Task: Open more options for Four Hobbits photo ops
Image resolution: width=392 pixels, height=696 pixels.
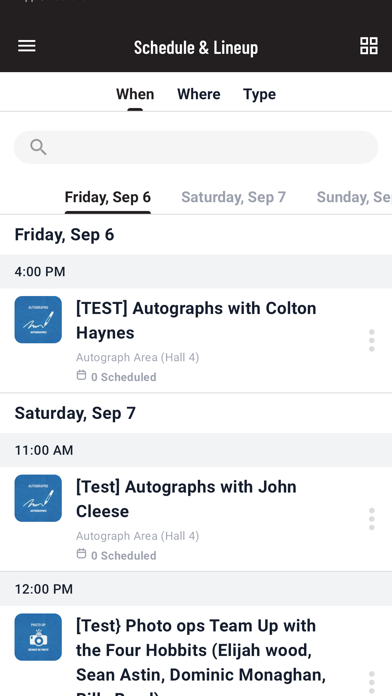Action: [x=372, y=684]
